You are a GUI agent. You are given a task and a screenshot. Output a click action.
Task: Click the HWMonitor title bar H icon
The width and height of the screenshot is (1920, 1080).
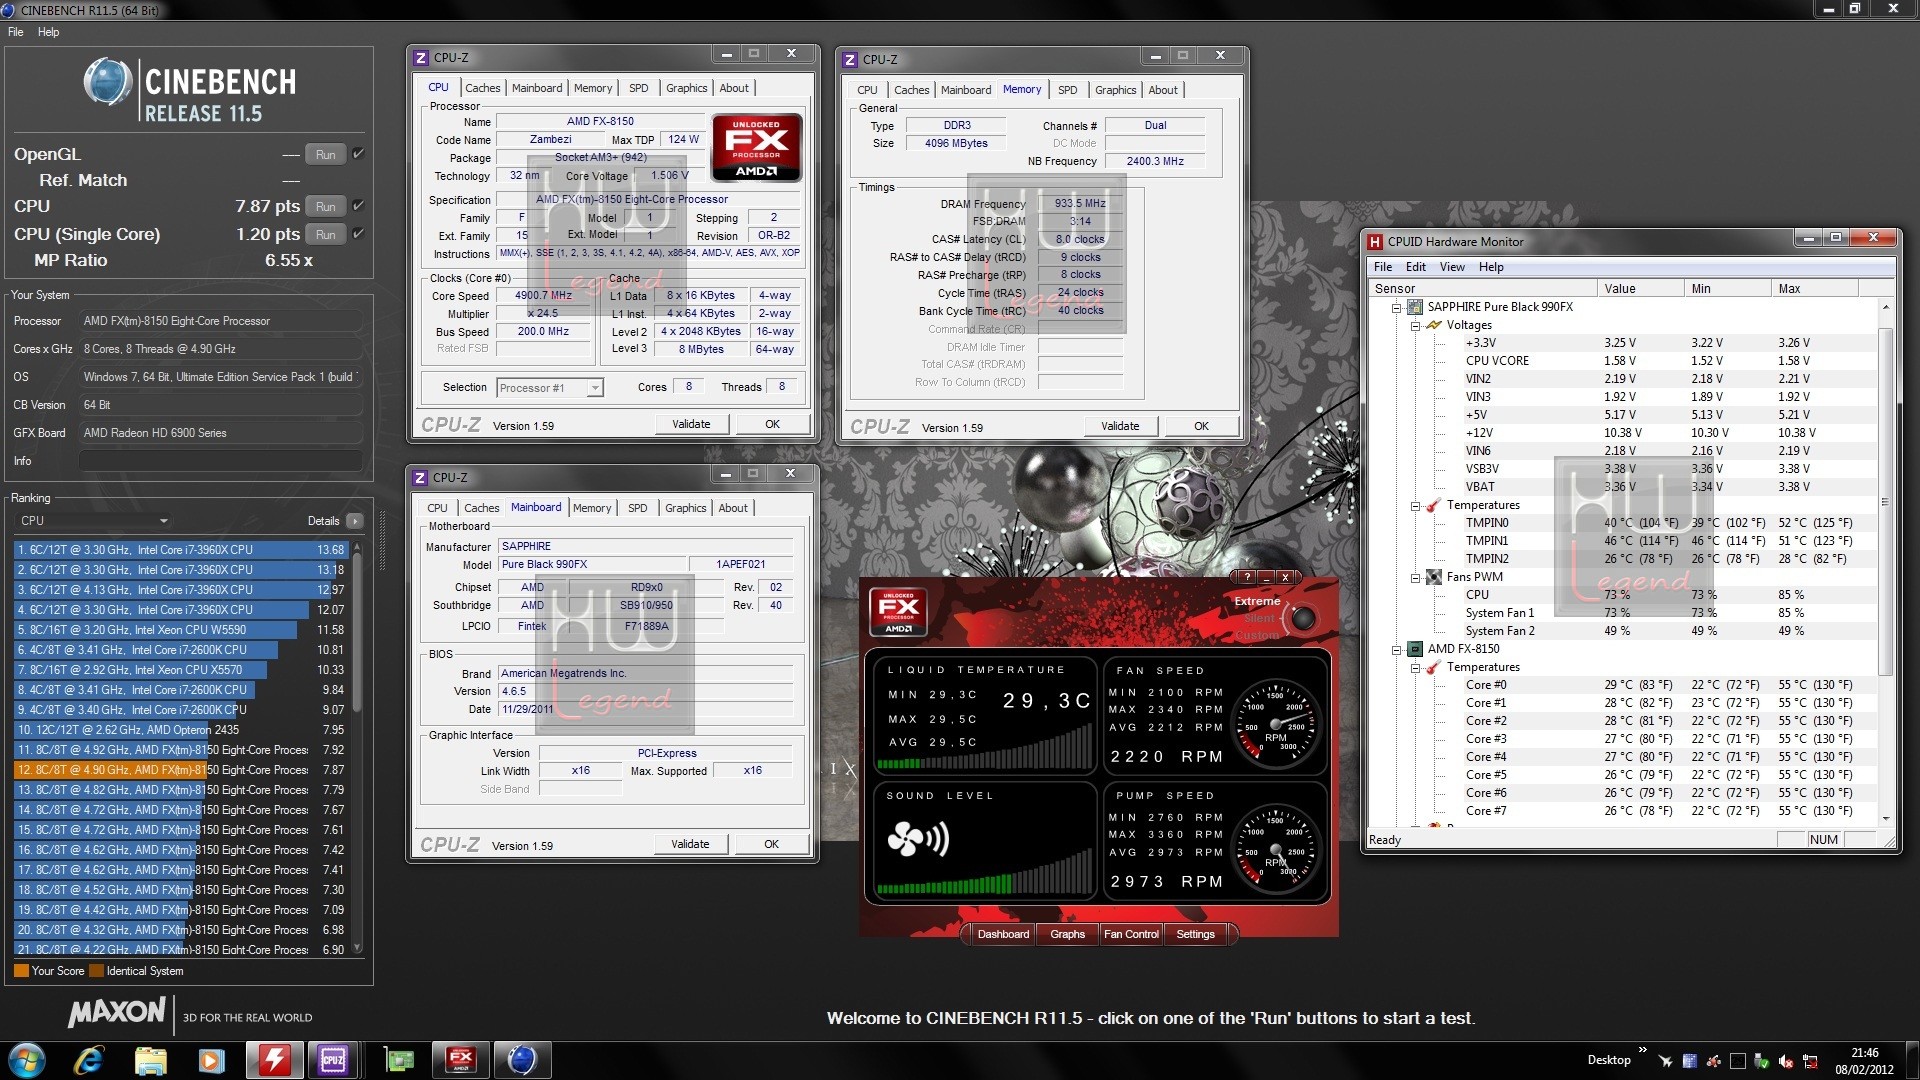[x=1375, y=241]
